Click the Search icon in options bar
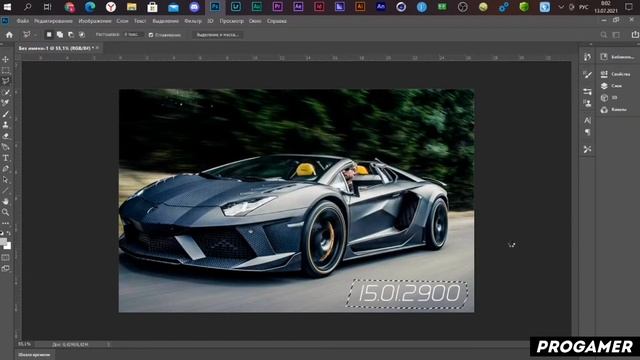 [x=604, y=35]
